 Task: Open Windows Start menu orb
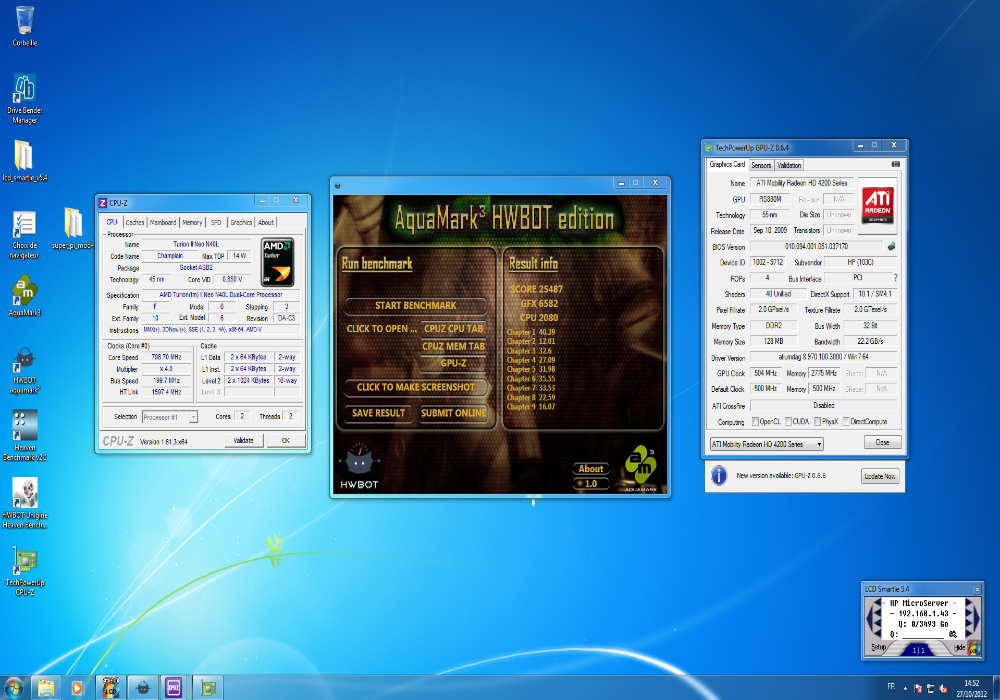click(x=13, y=688)
